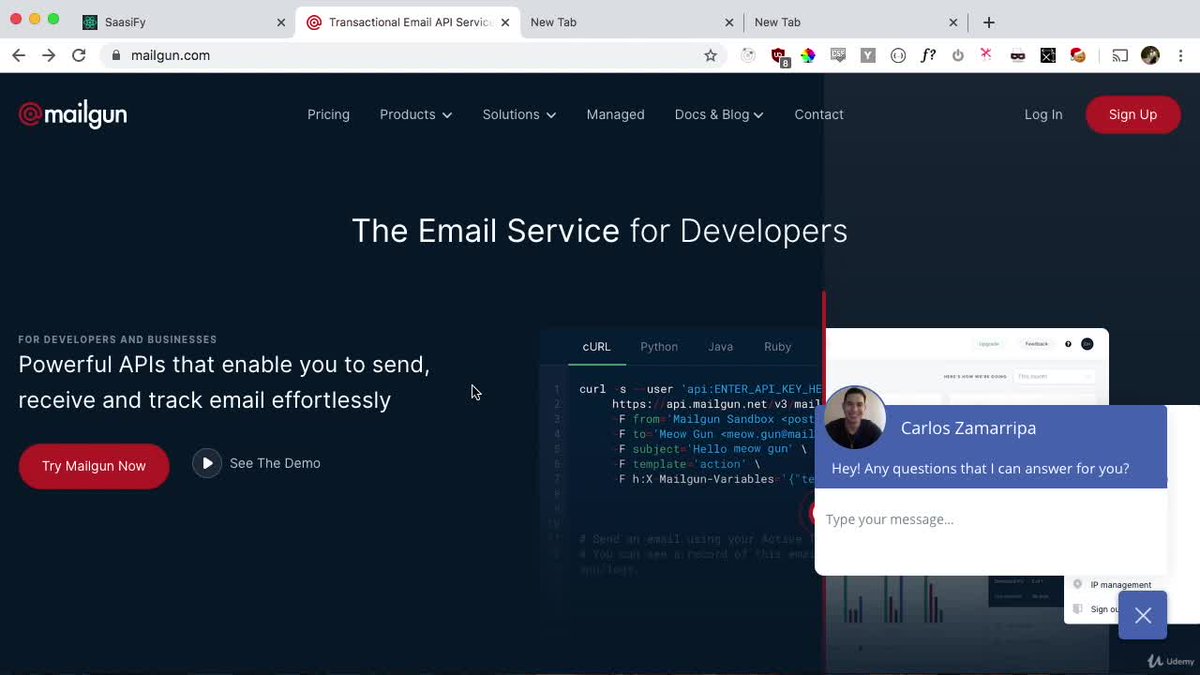Click the Feedback button in dashboard preview
1200x675 pixels.
pos(1036,344)
